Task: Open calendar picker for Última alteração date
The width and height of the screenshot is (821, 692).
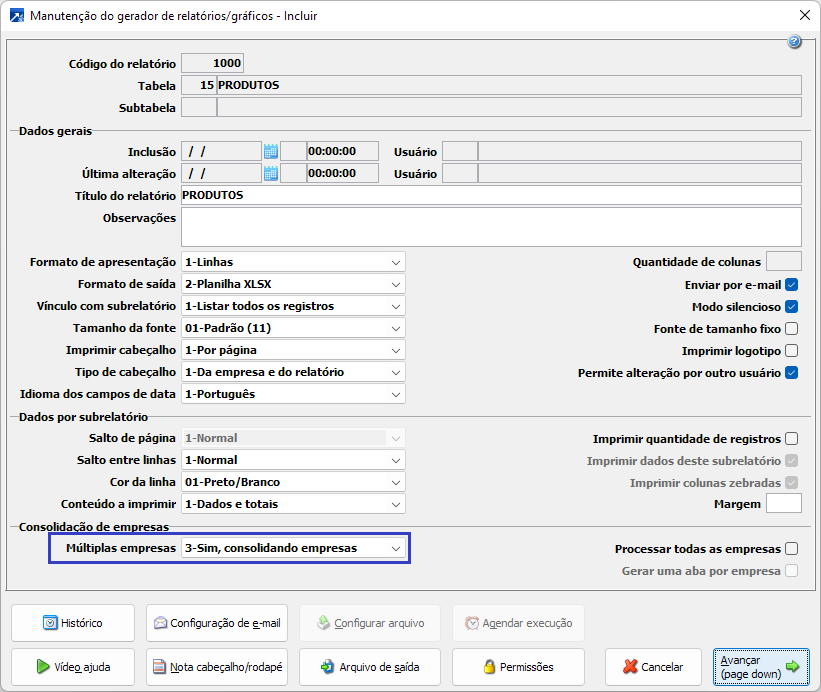Action: [270, 174]
